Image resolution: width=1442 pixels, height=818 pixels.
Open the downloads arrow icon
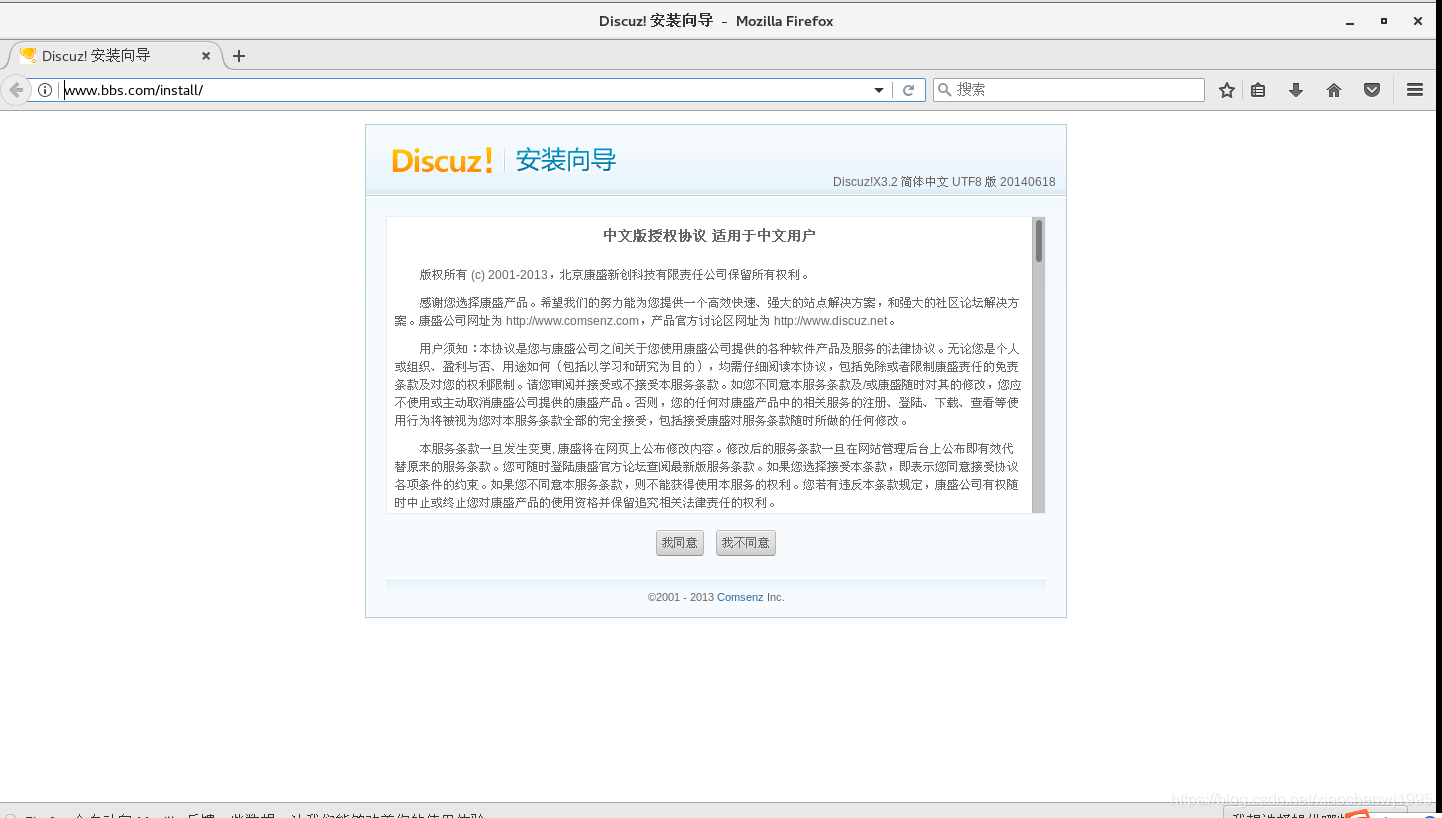pos(1296,90)
